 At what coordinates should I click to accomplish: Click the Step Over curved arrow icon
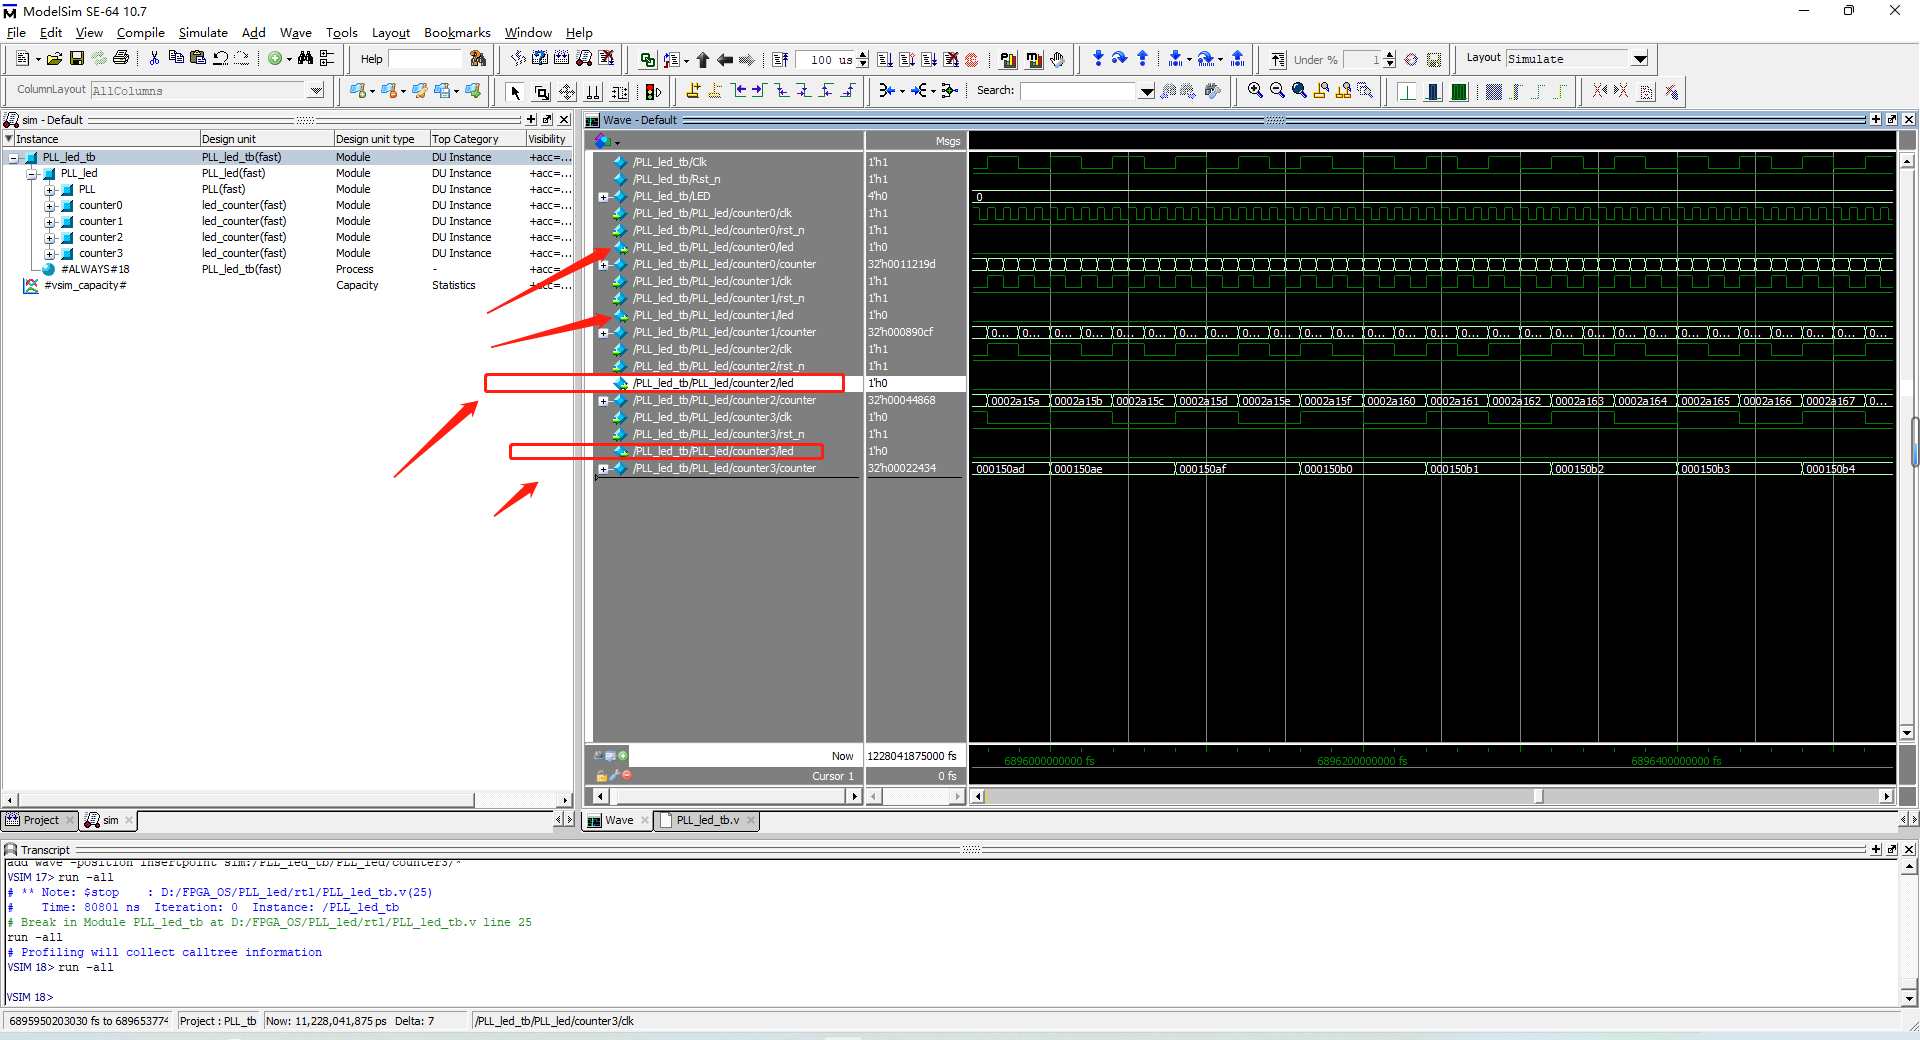tap(1119, 59)
